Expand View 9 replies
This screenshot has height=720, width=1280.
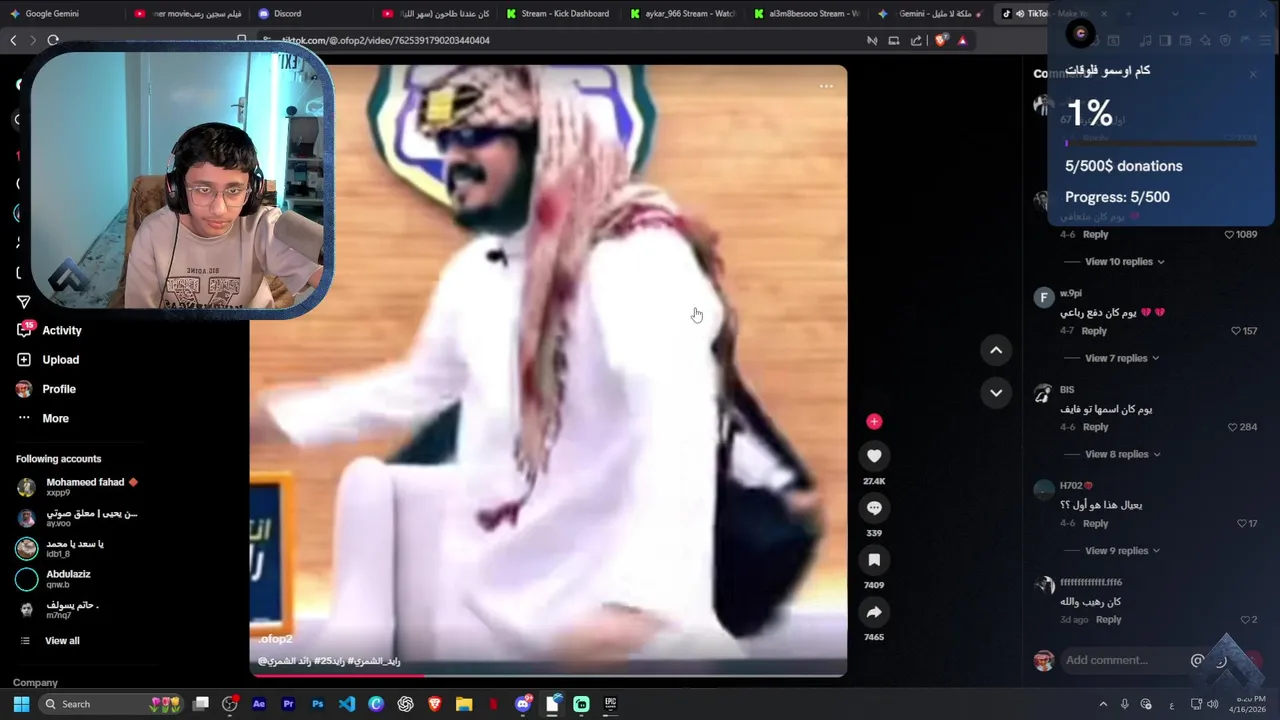click(1122, 551)
